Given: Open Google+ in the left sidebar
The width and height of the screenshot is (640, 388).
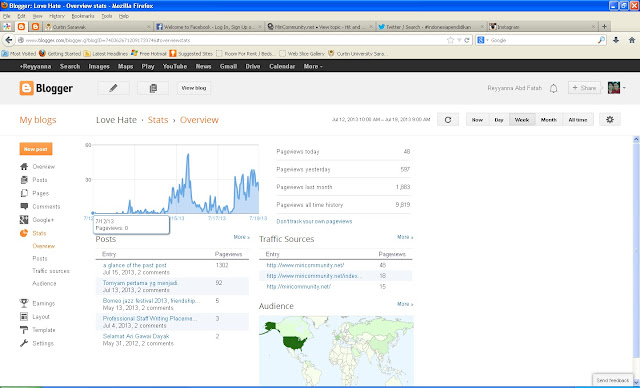Looking at the screenshot, I should coord(37,219).
